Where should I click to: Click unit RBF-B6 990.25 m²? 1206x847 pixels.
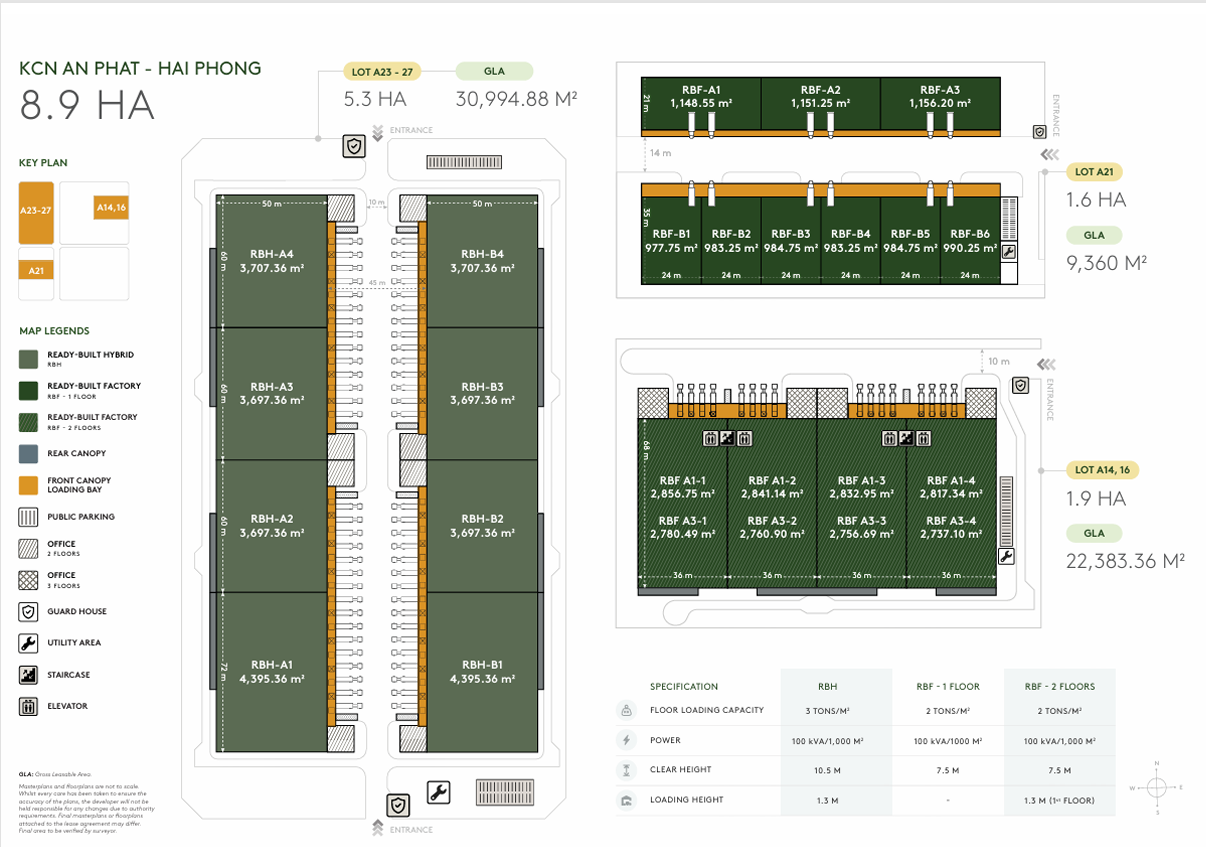coord(970,240)
